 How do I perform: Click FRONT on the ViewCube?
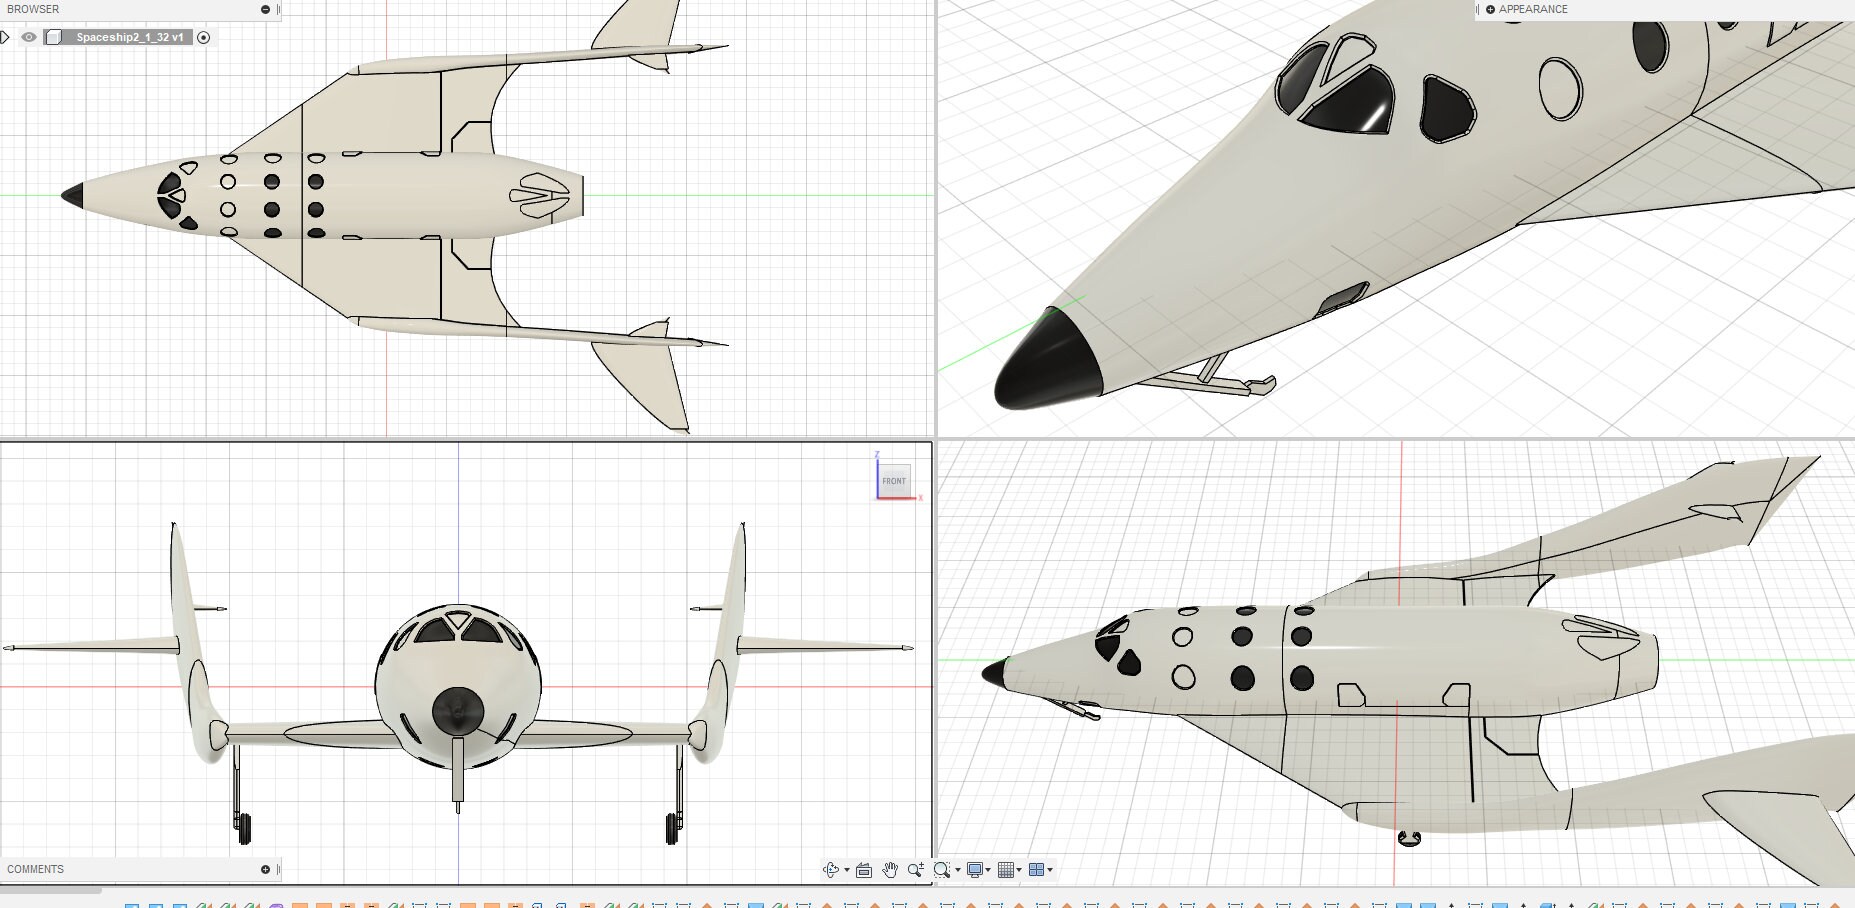tap(894, 481)
